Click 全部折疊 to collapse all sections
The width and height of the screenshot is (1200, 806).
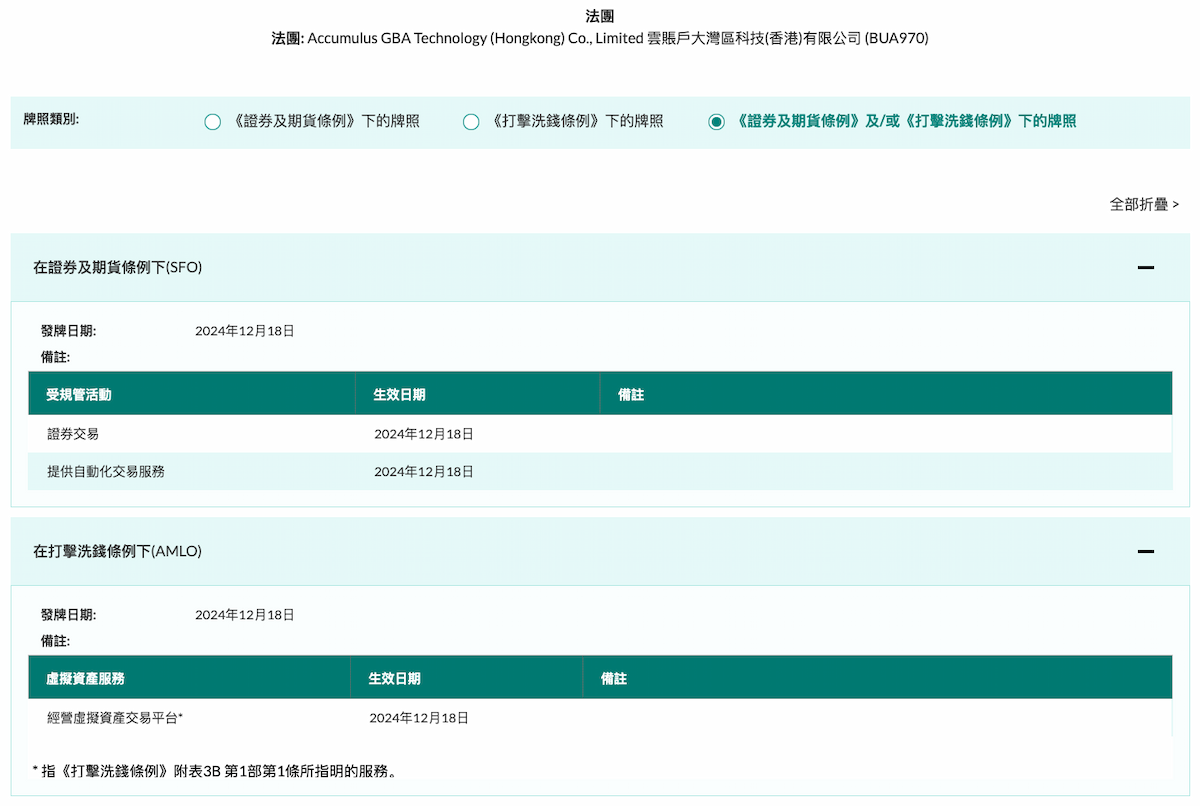coord(1144,204)
